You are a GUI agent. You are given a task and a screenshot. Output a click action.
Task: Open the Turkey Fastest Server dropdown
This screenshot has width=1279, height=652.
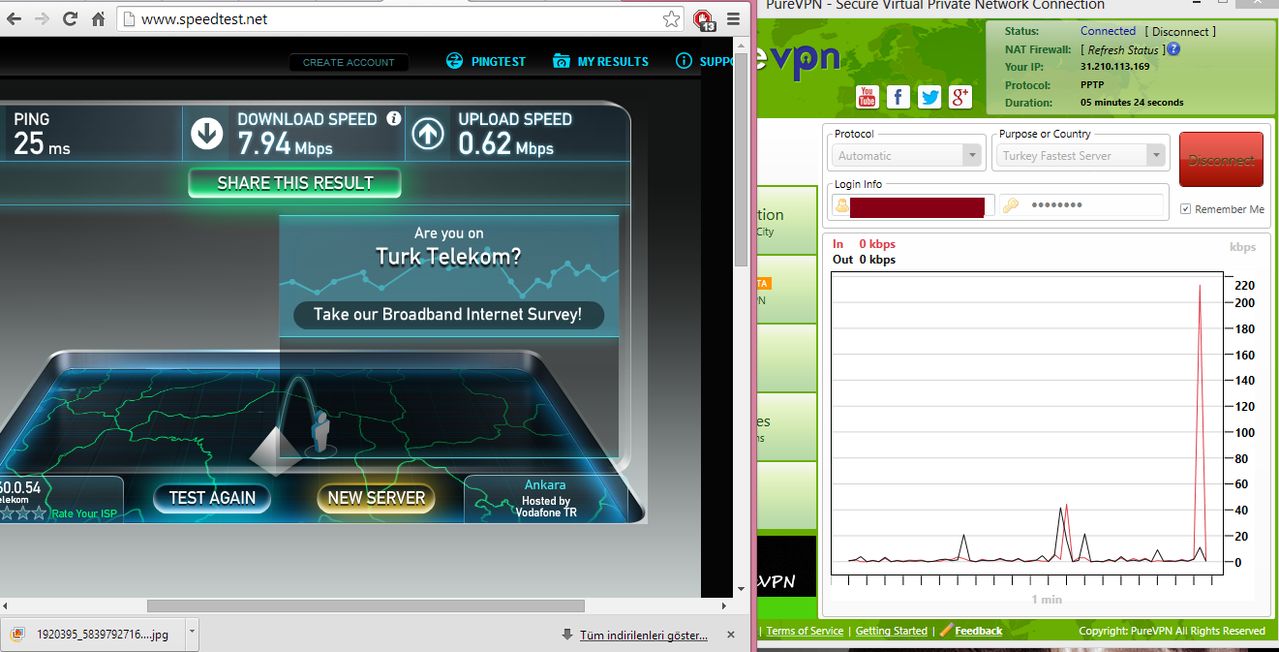(1156, 156)
